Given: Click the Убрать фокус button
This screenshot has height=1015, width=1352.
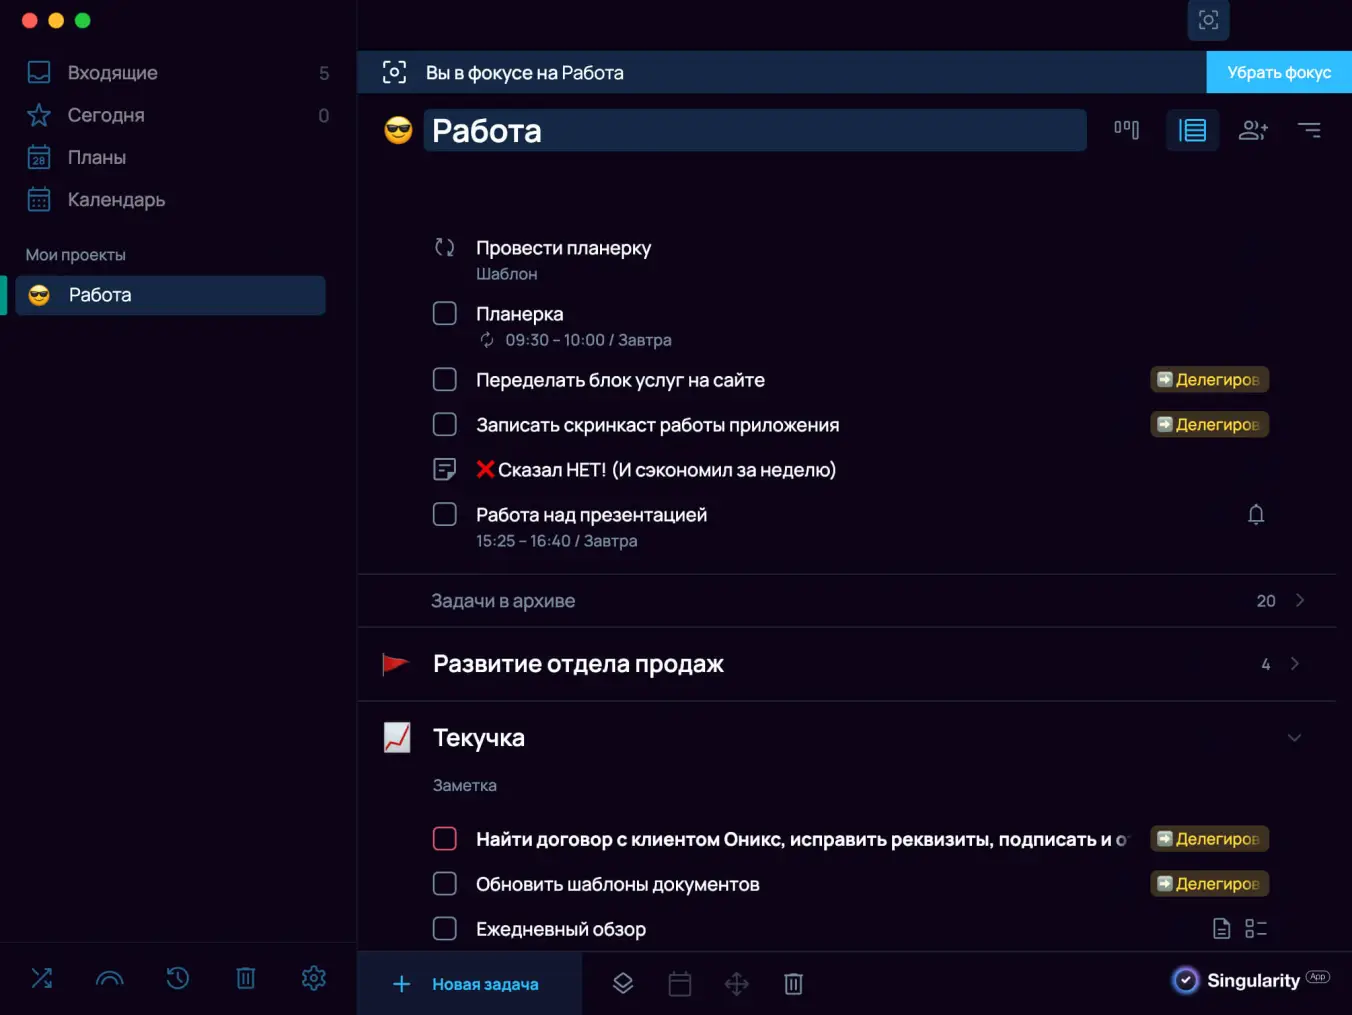Looking at the screenshot, I should tap(1278, 73).
